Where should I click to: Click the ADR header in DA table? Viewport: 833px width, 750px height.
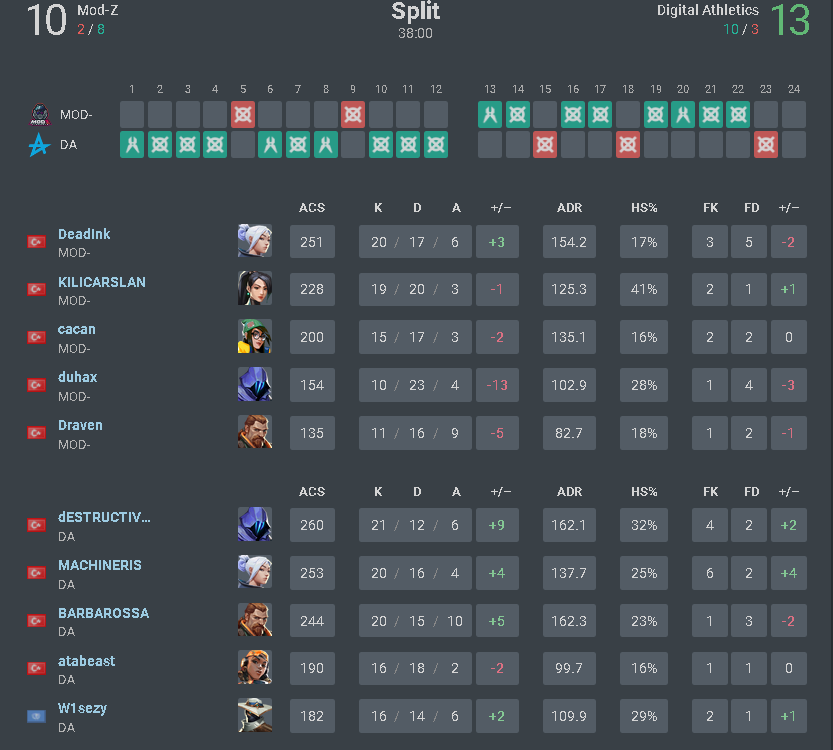(570, 492)
